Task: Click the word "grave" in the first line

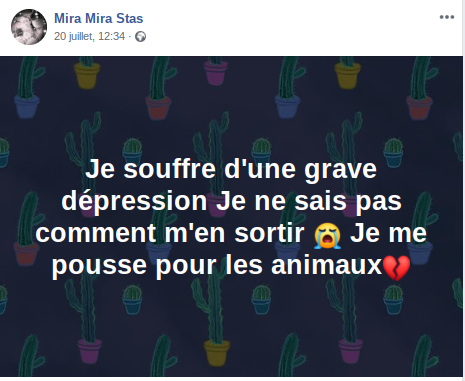Action: point(340,171)
